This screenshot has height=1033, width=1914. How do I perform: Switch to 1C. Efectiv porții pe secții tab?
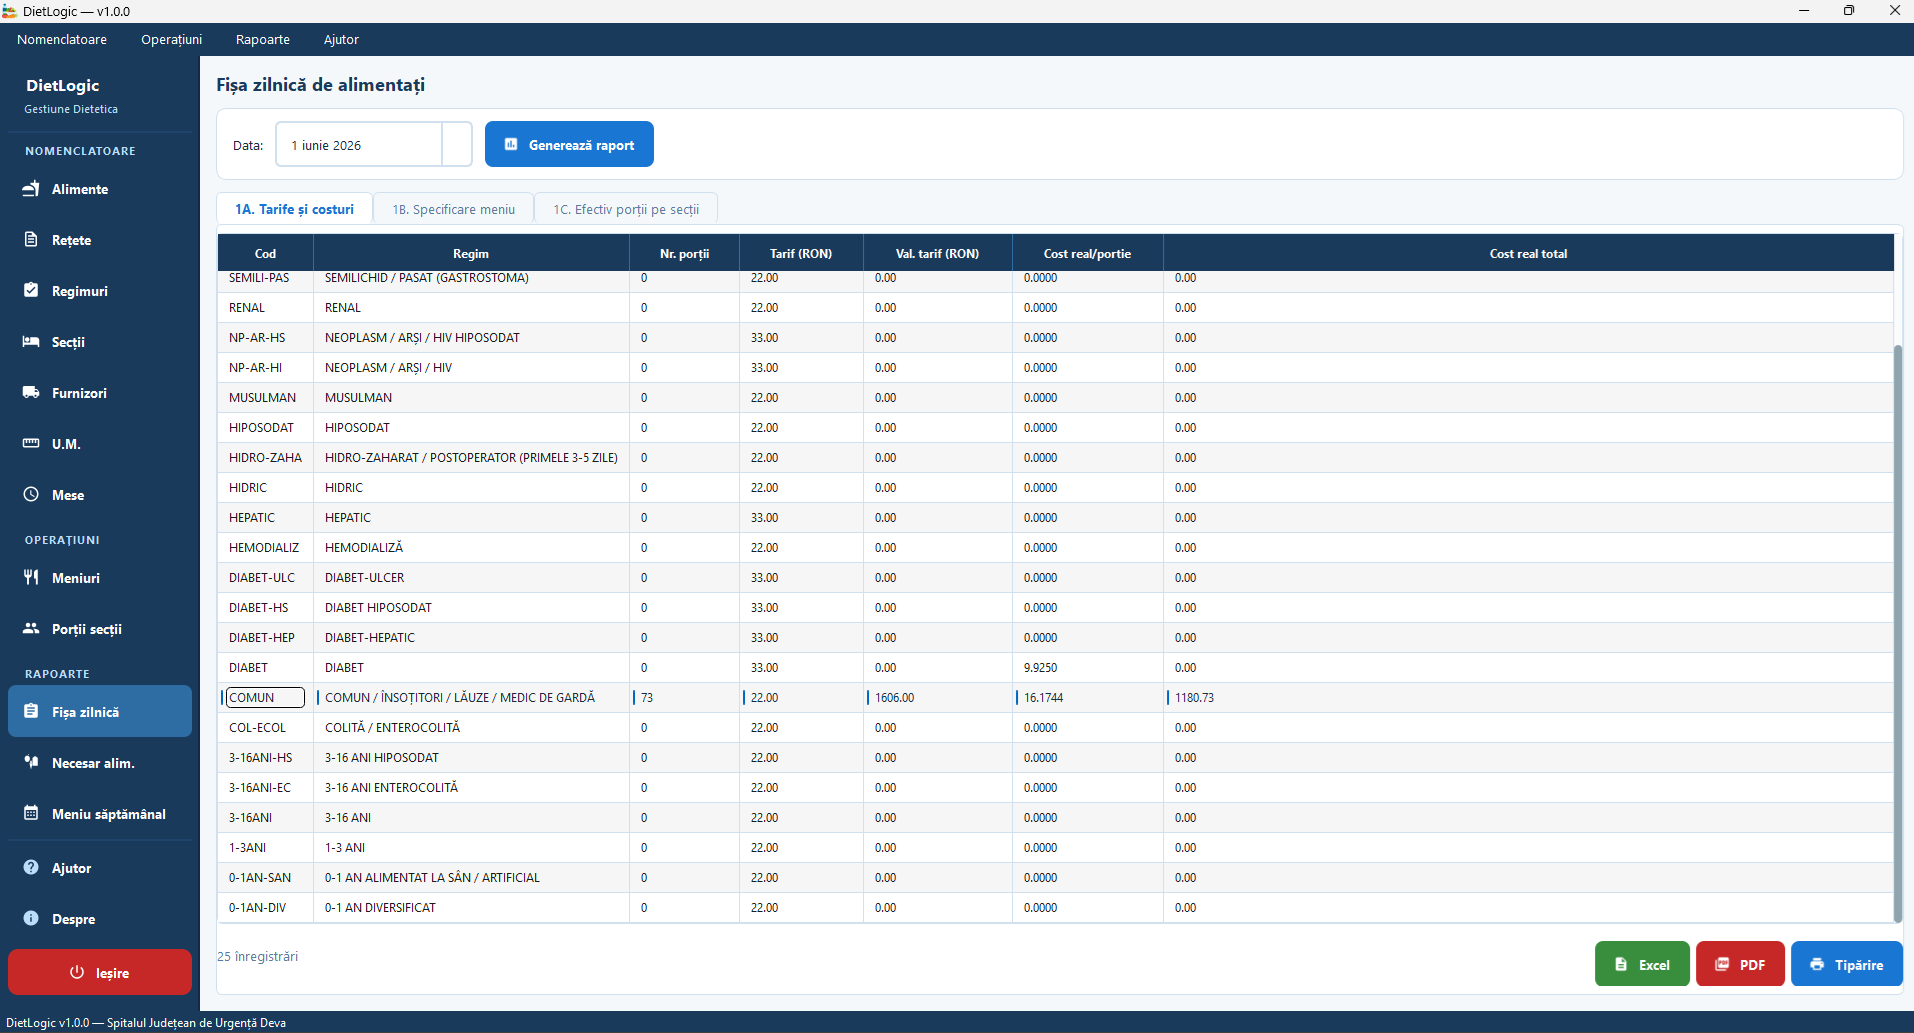pyautogui.click(x=626, y=209)
